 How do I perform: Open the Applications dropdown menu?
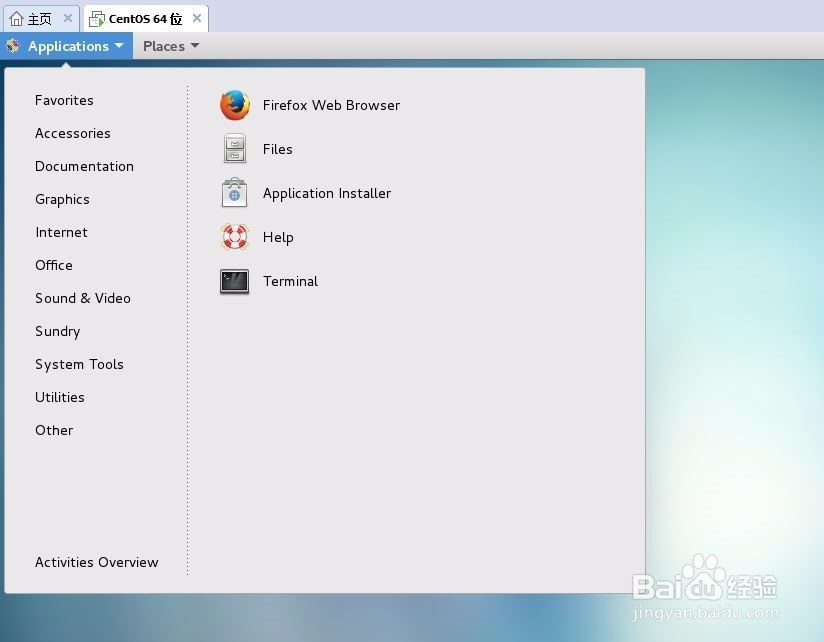67,46
